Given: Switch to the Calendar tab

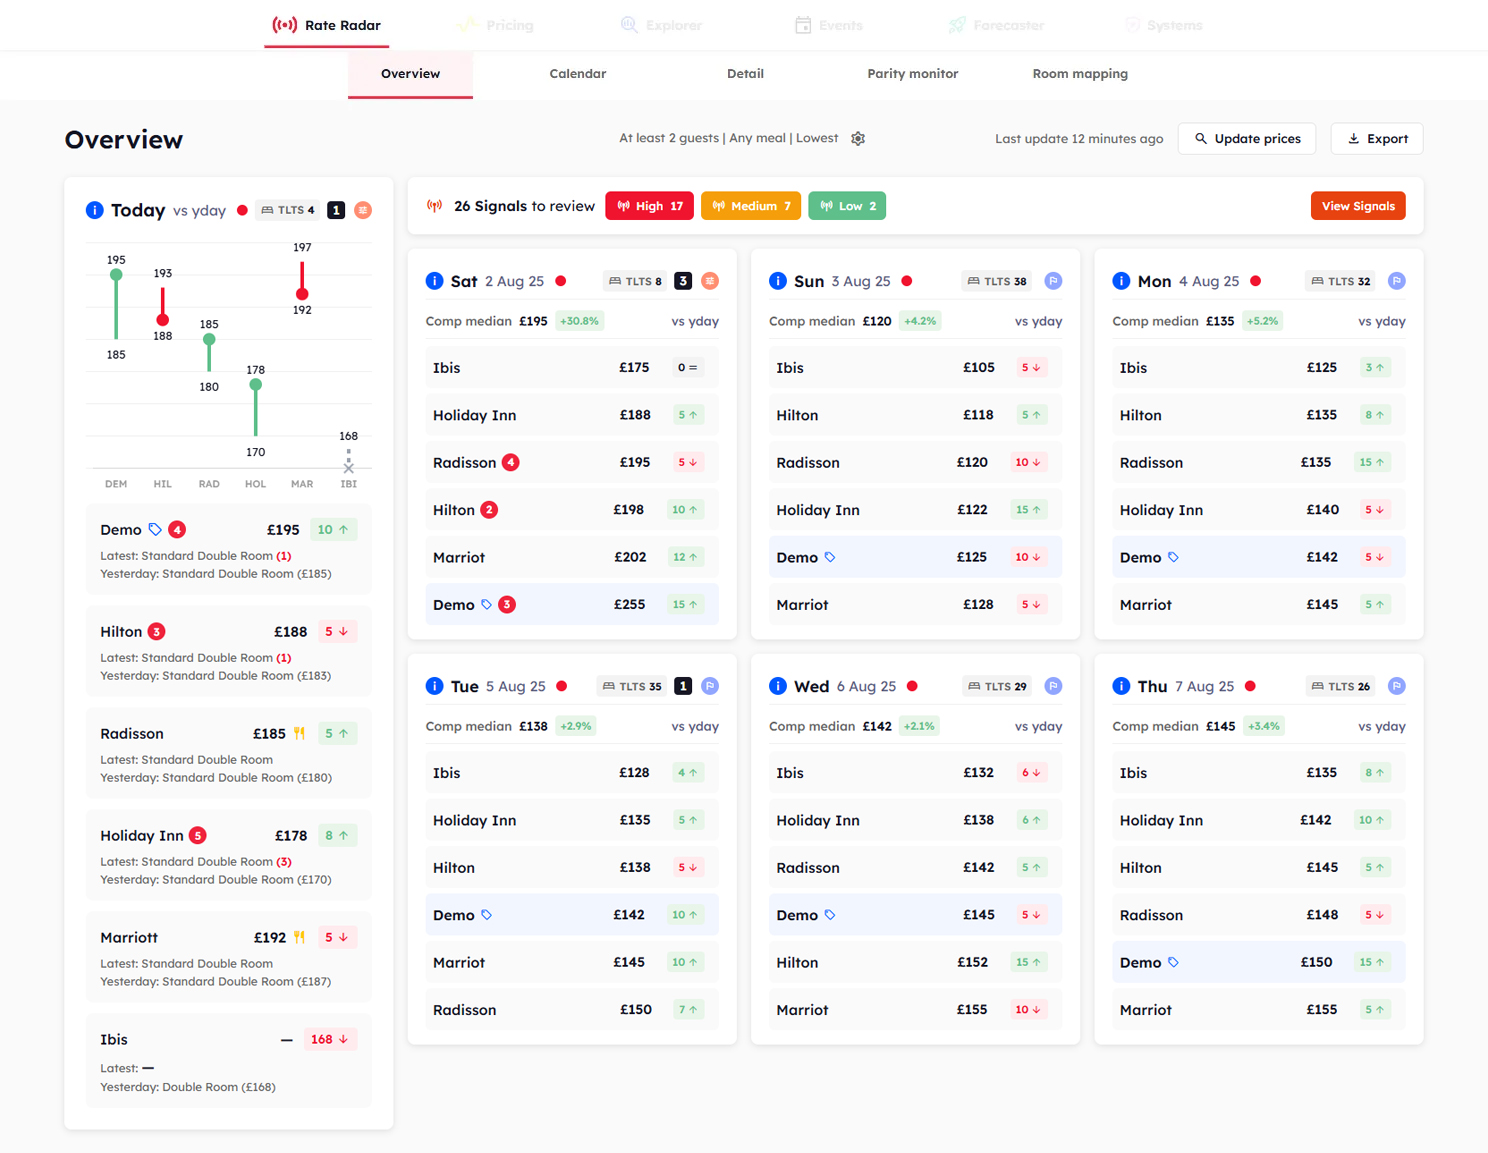Looking at the screenshot, I should (578, 74).
